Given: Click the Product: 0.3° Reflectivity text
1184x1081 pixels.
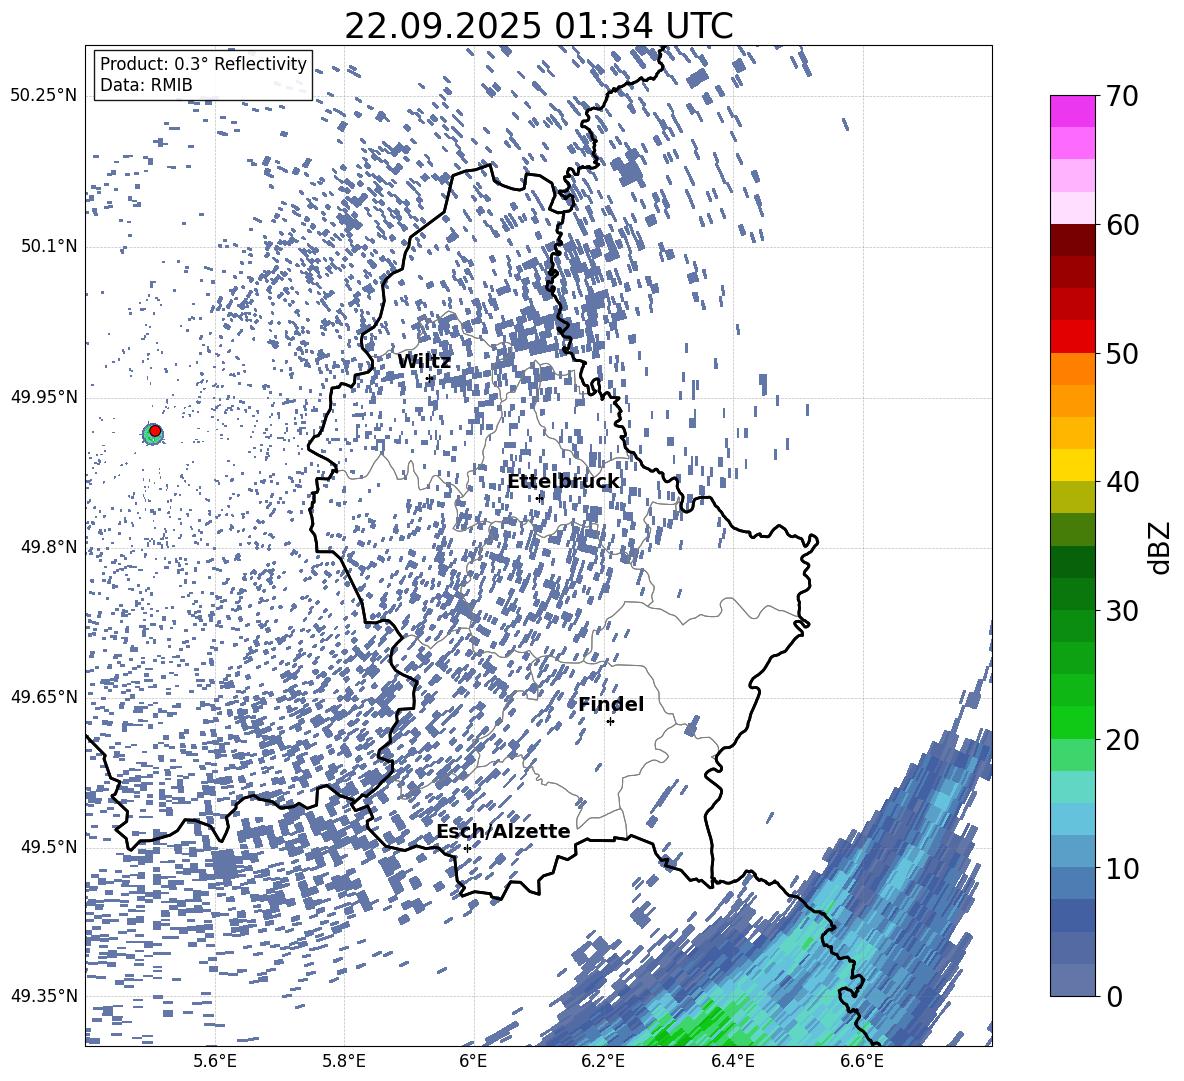Looking at the screenshot, I should [203, 64].
